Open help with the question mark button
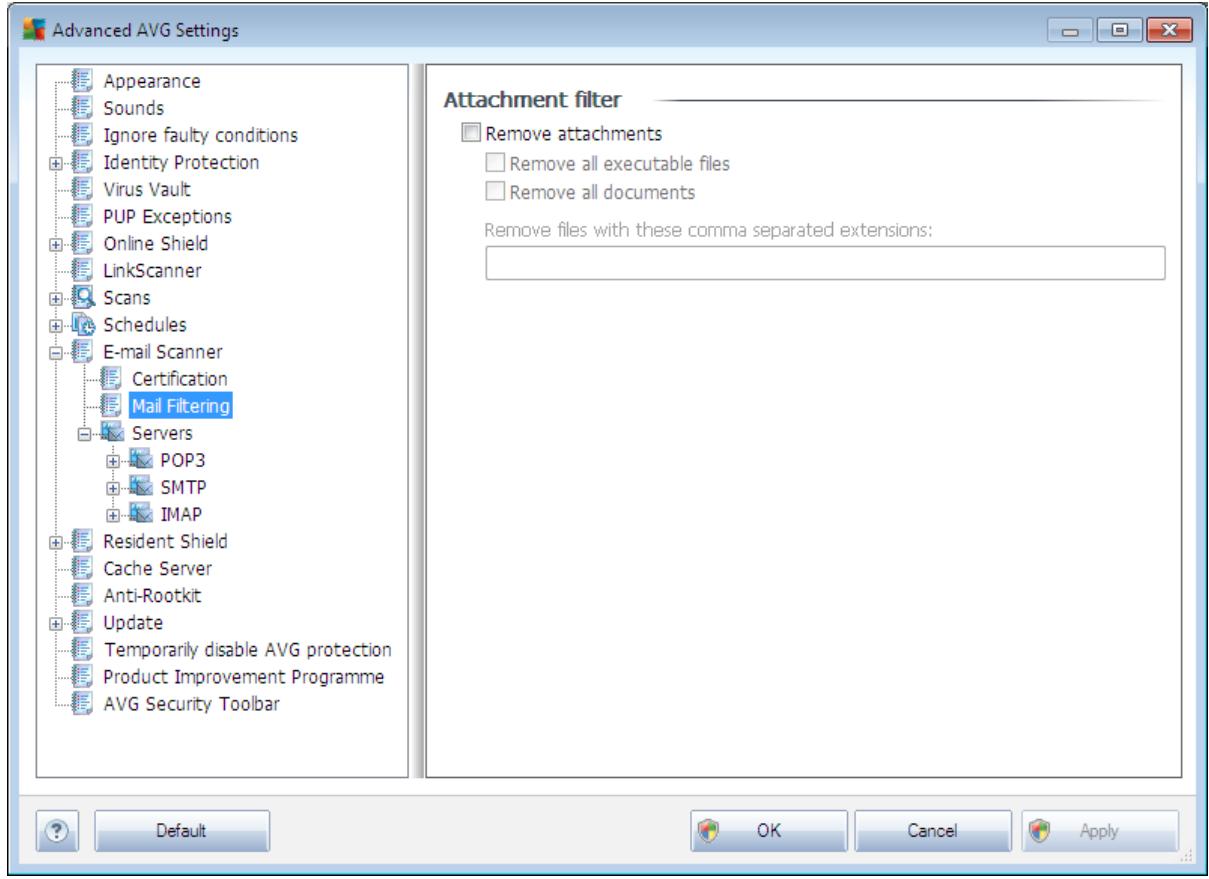 (55, 830)
